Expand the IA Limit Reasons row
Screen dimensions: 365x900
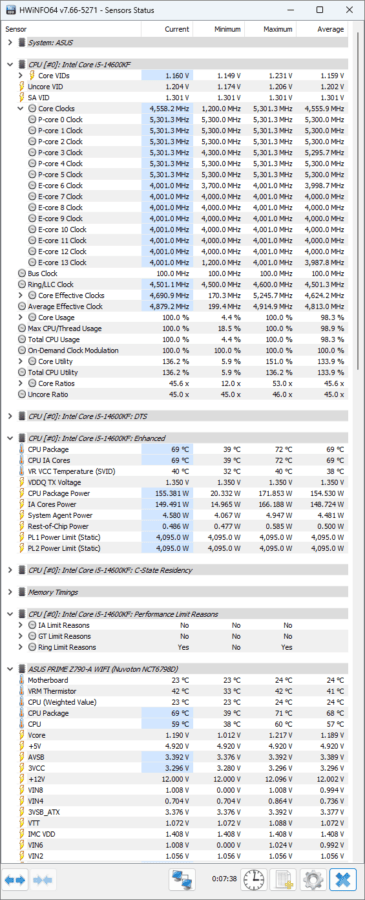click(21, 625)
